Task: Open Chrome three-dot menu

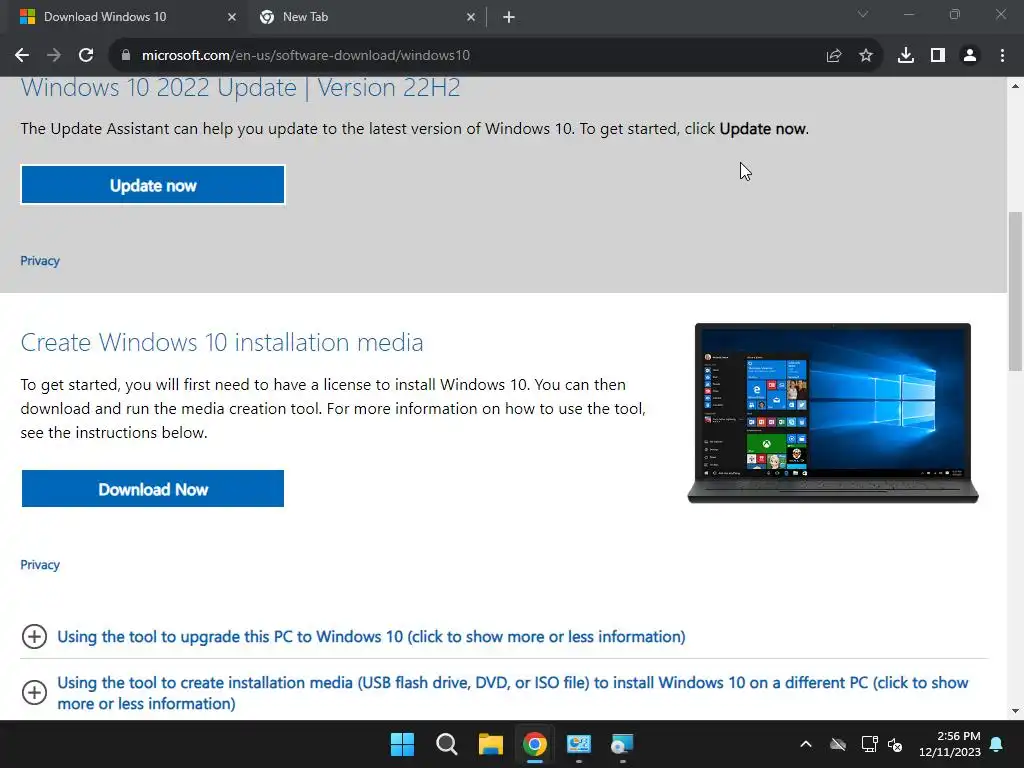Action: (x=1002, y=56)
